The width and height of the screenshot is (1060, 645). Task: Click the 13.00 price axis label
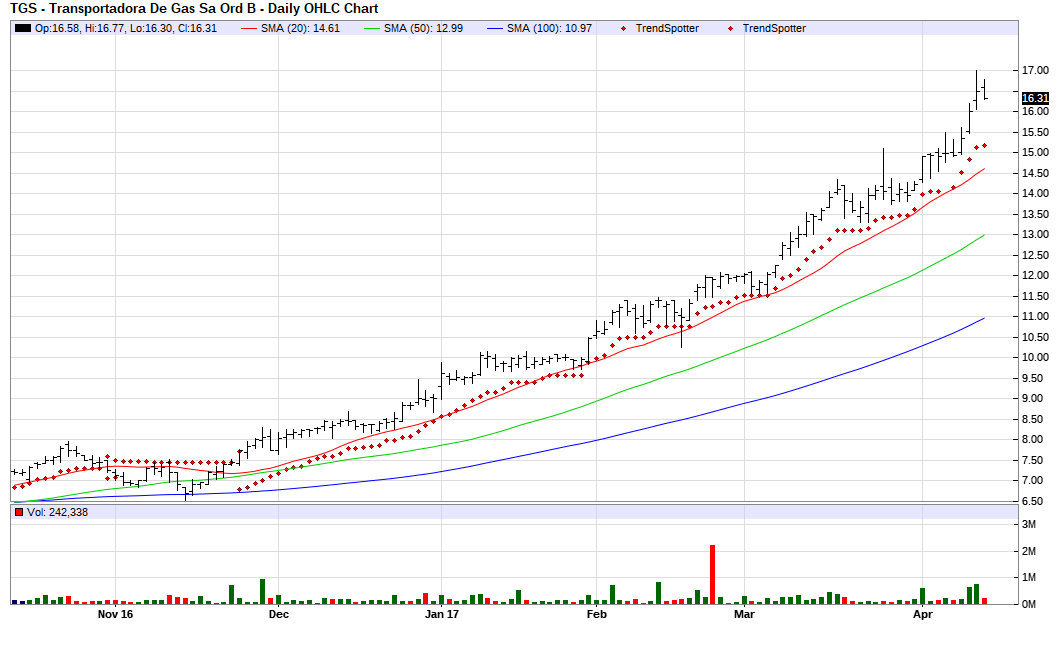1035,235
